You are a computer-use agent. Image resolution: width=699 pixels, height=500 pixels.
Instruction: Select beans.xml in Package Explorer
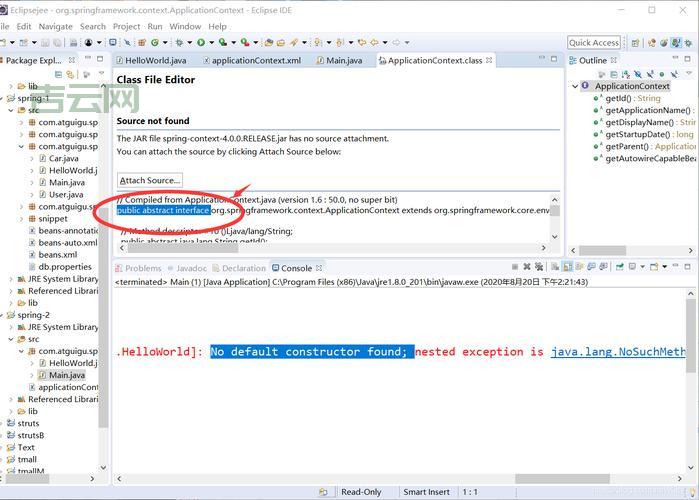click(53, 255)
